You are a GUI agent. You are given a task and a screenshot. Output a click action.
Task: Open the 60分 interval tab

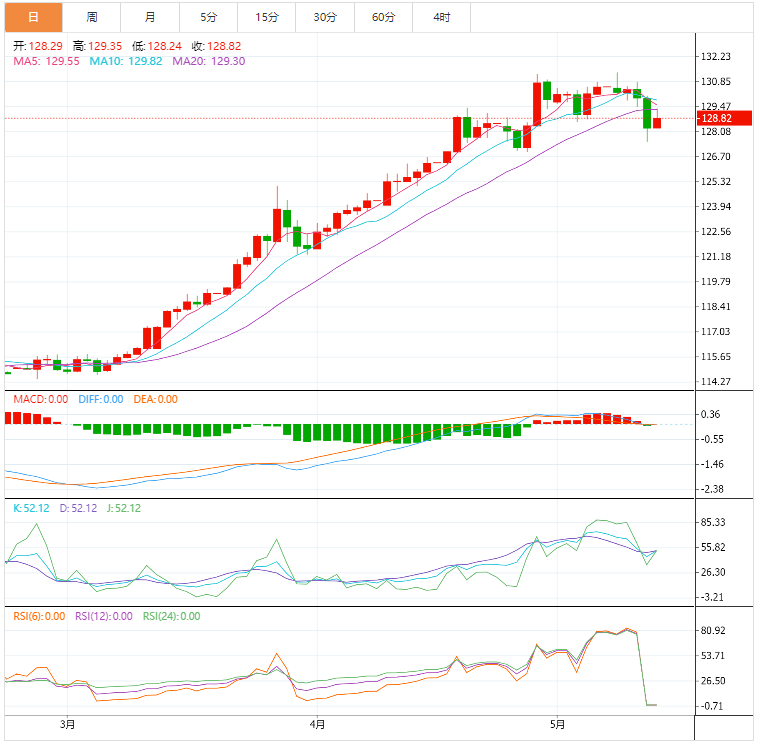tap(383, 17)
